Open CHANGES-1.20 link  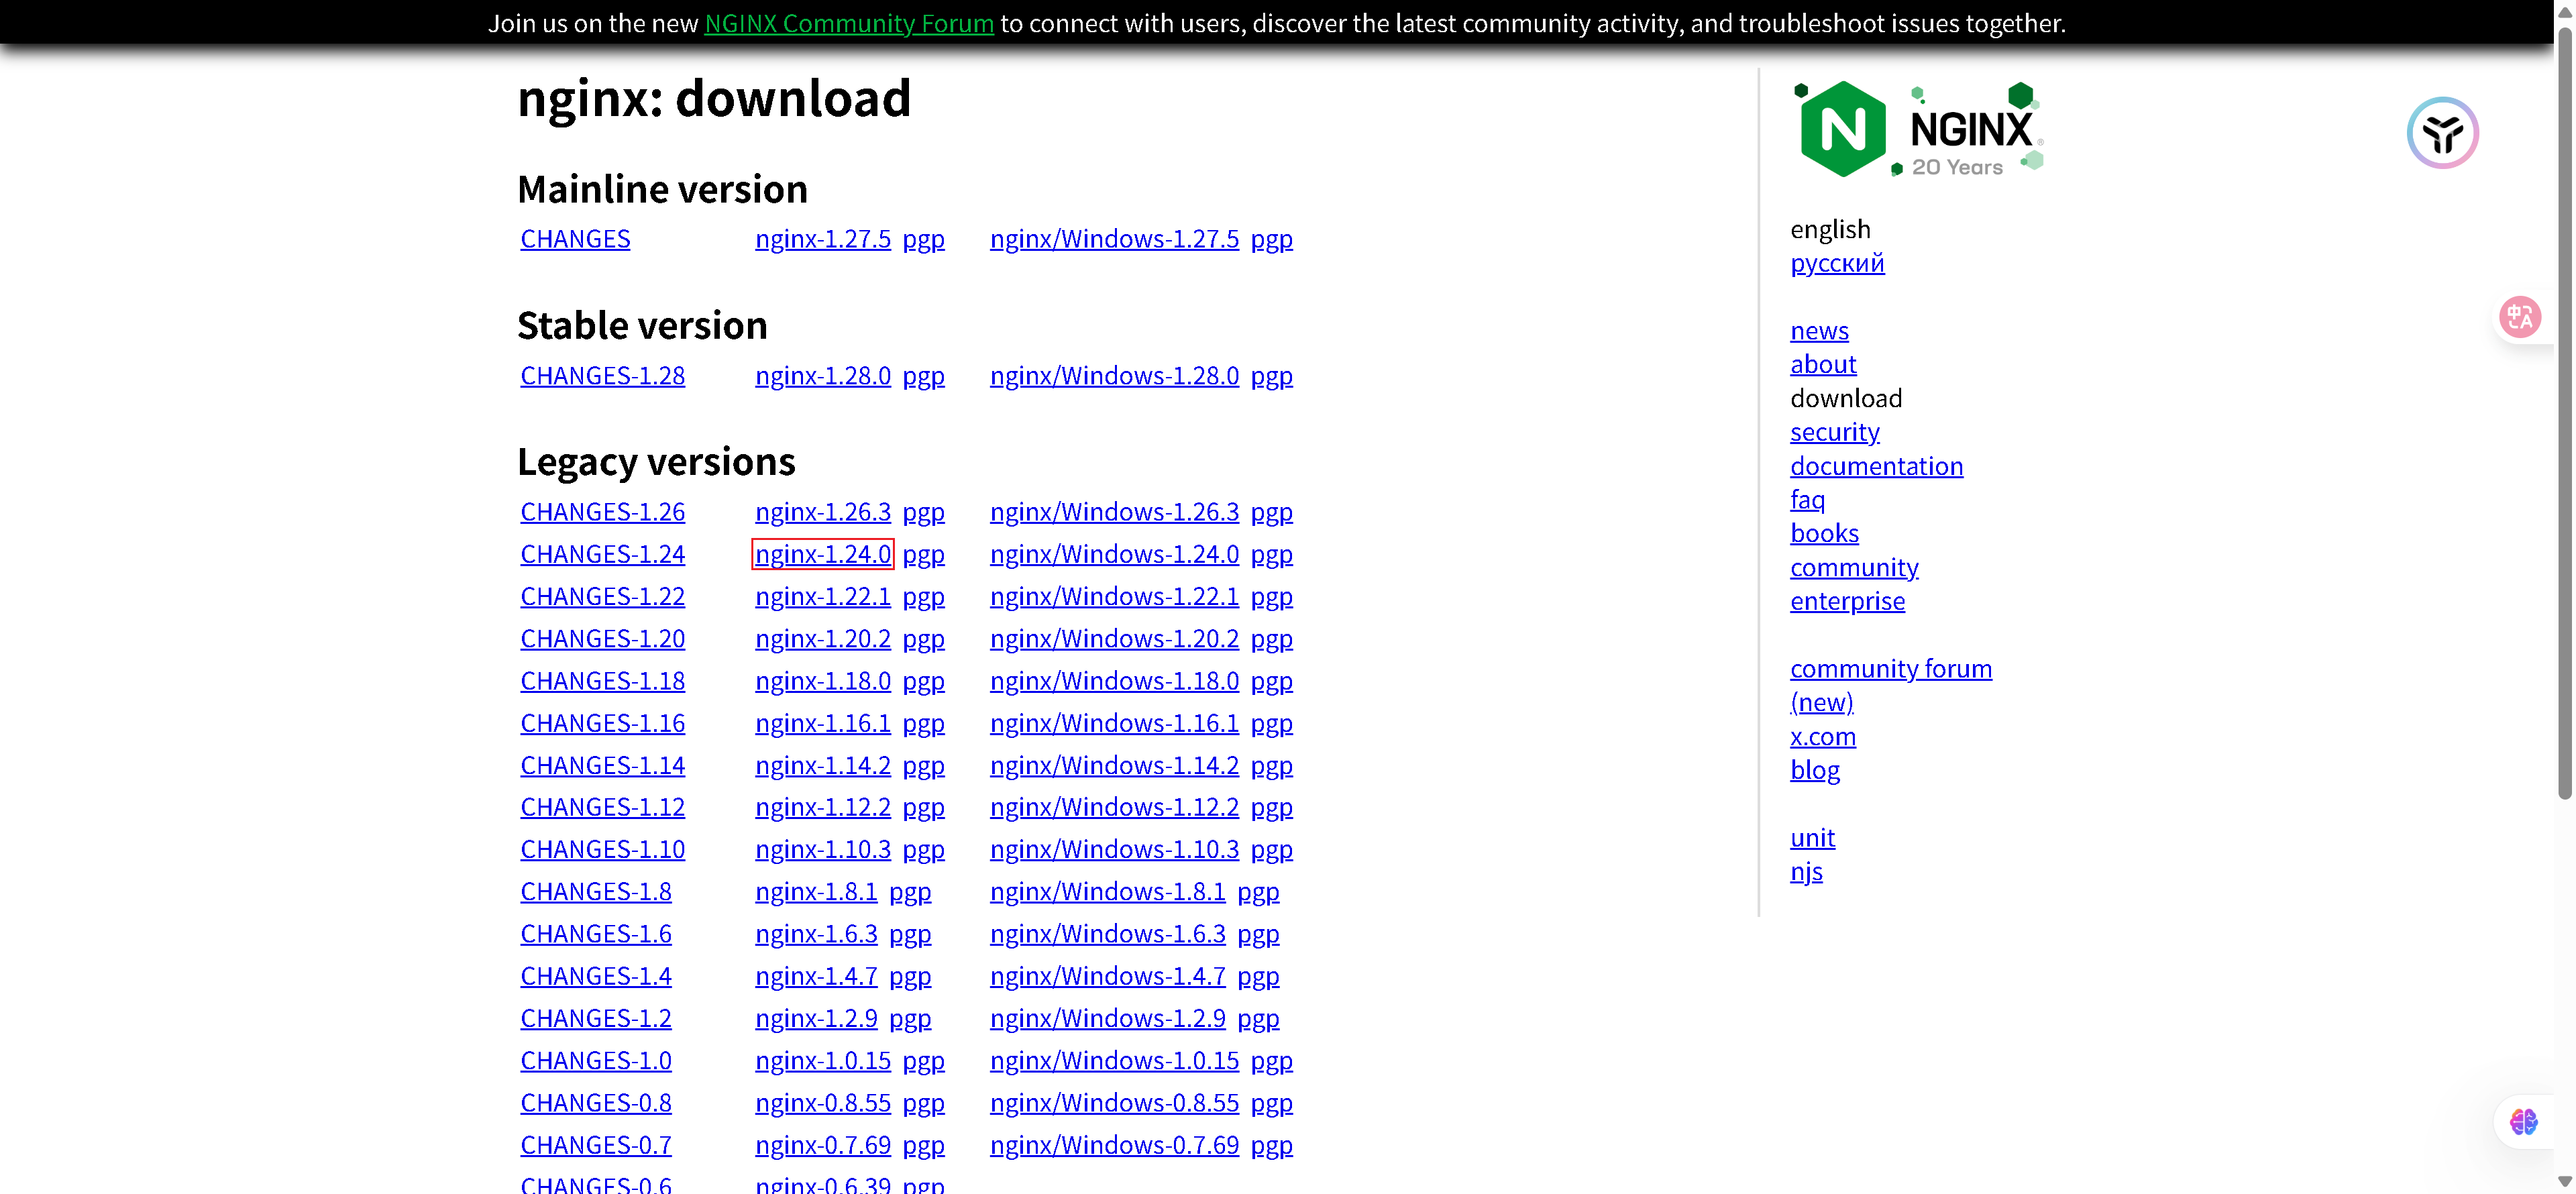[602, 638]
